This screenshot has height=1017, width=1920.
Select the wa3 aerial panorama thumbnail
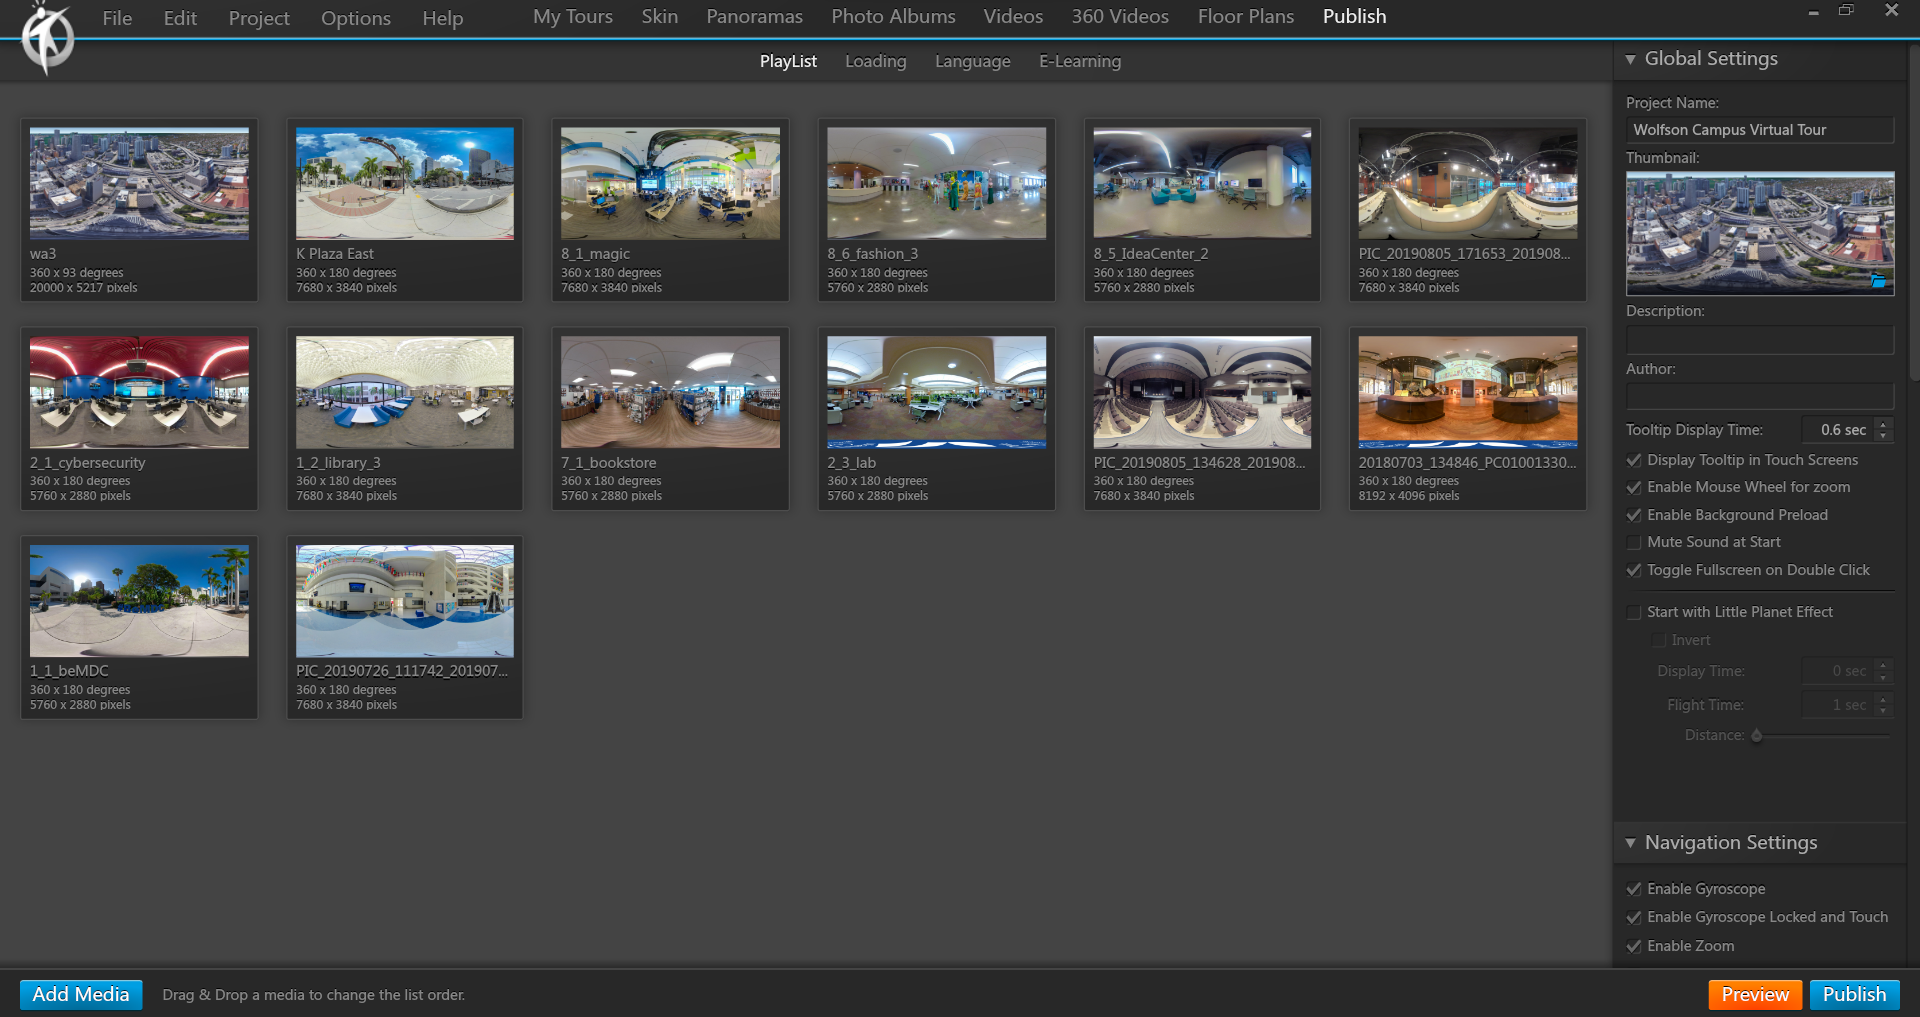click(139, 184)
